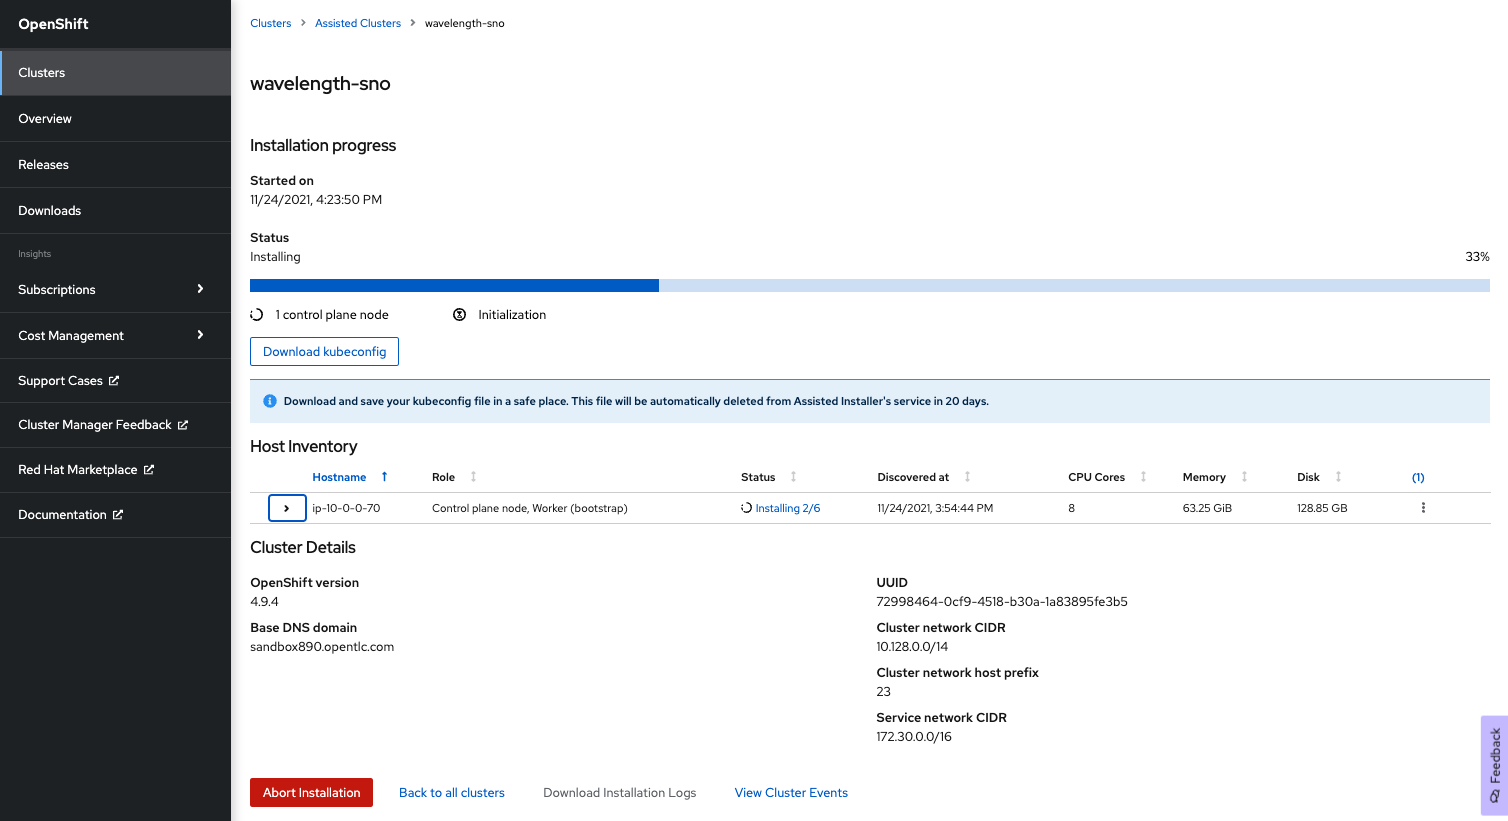Viewport: 1508px width, 821px height.
Task: Click the sort icon on Disk column
Action: point(1339,477)
